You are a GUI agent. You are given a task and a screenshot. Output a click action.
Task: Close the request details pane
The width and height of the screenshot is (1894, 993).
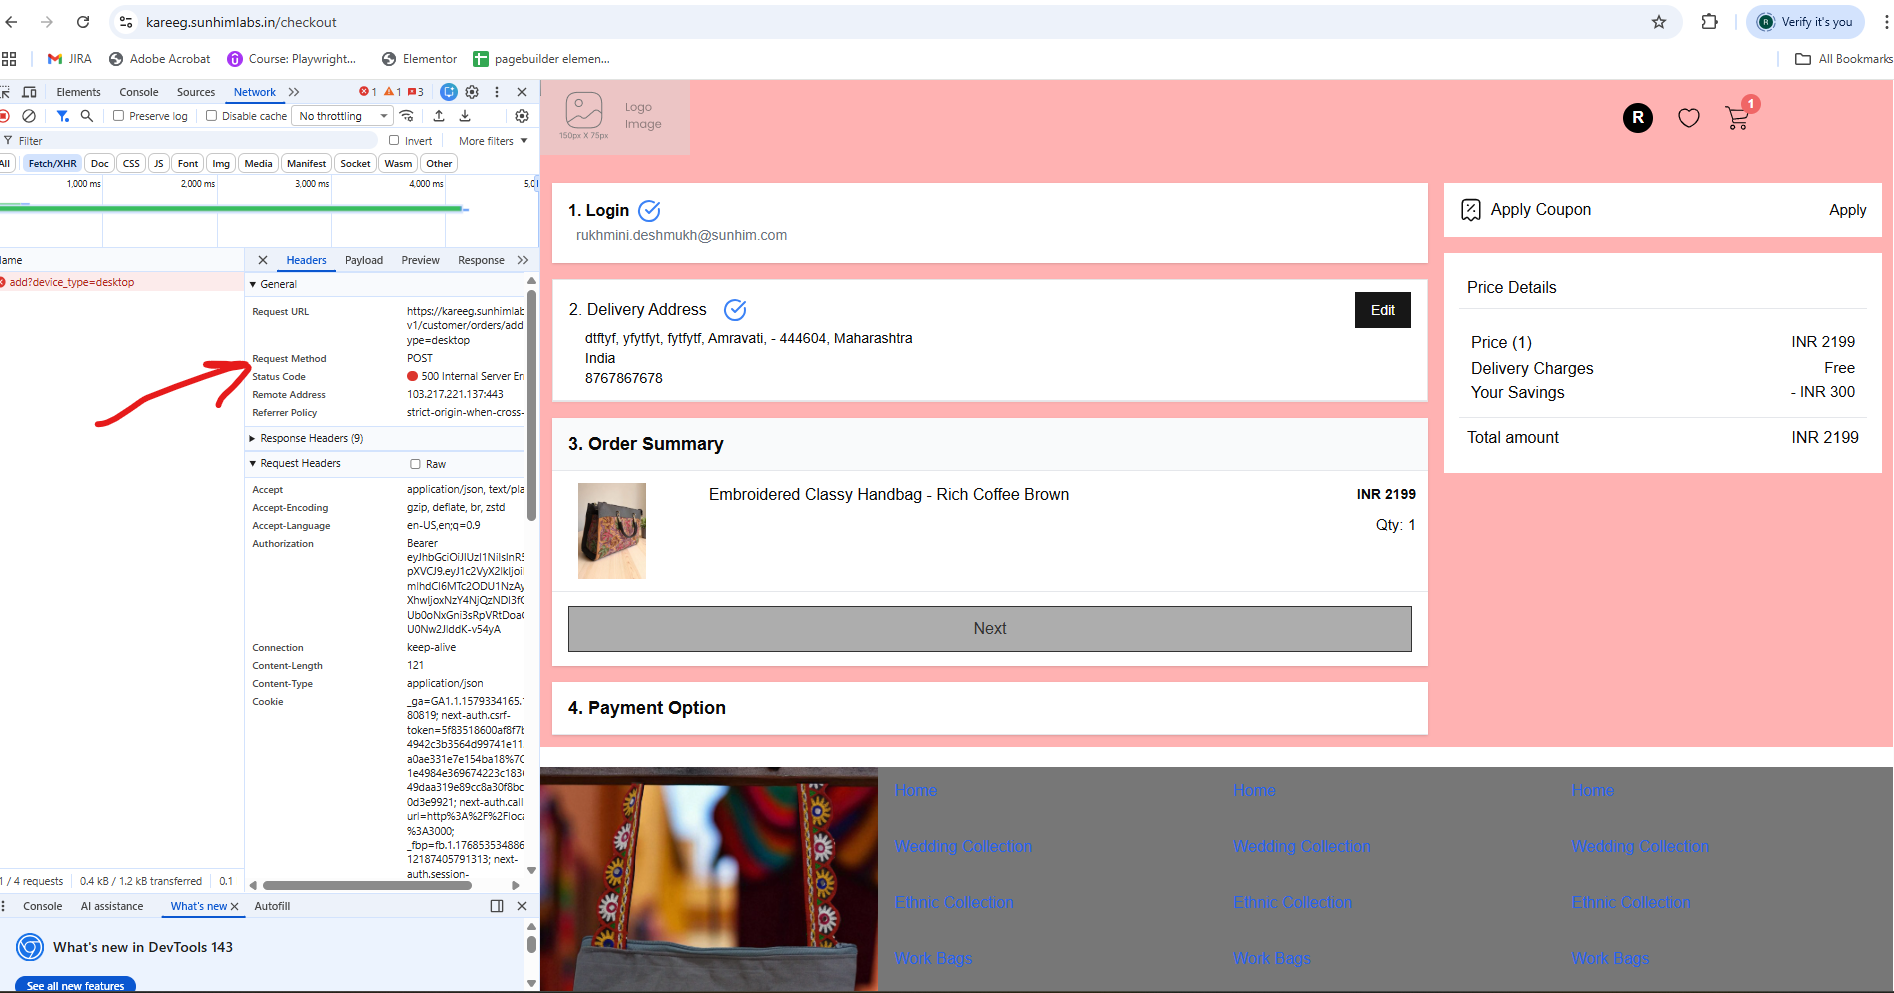point(263,260)
